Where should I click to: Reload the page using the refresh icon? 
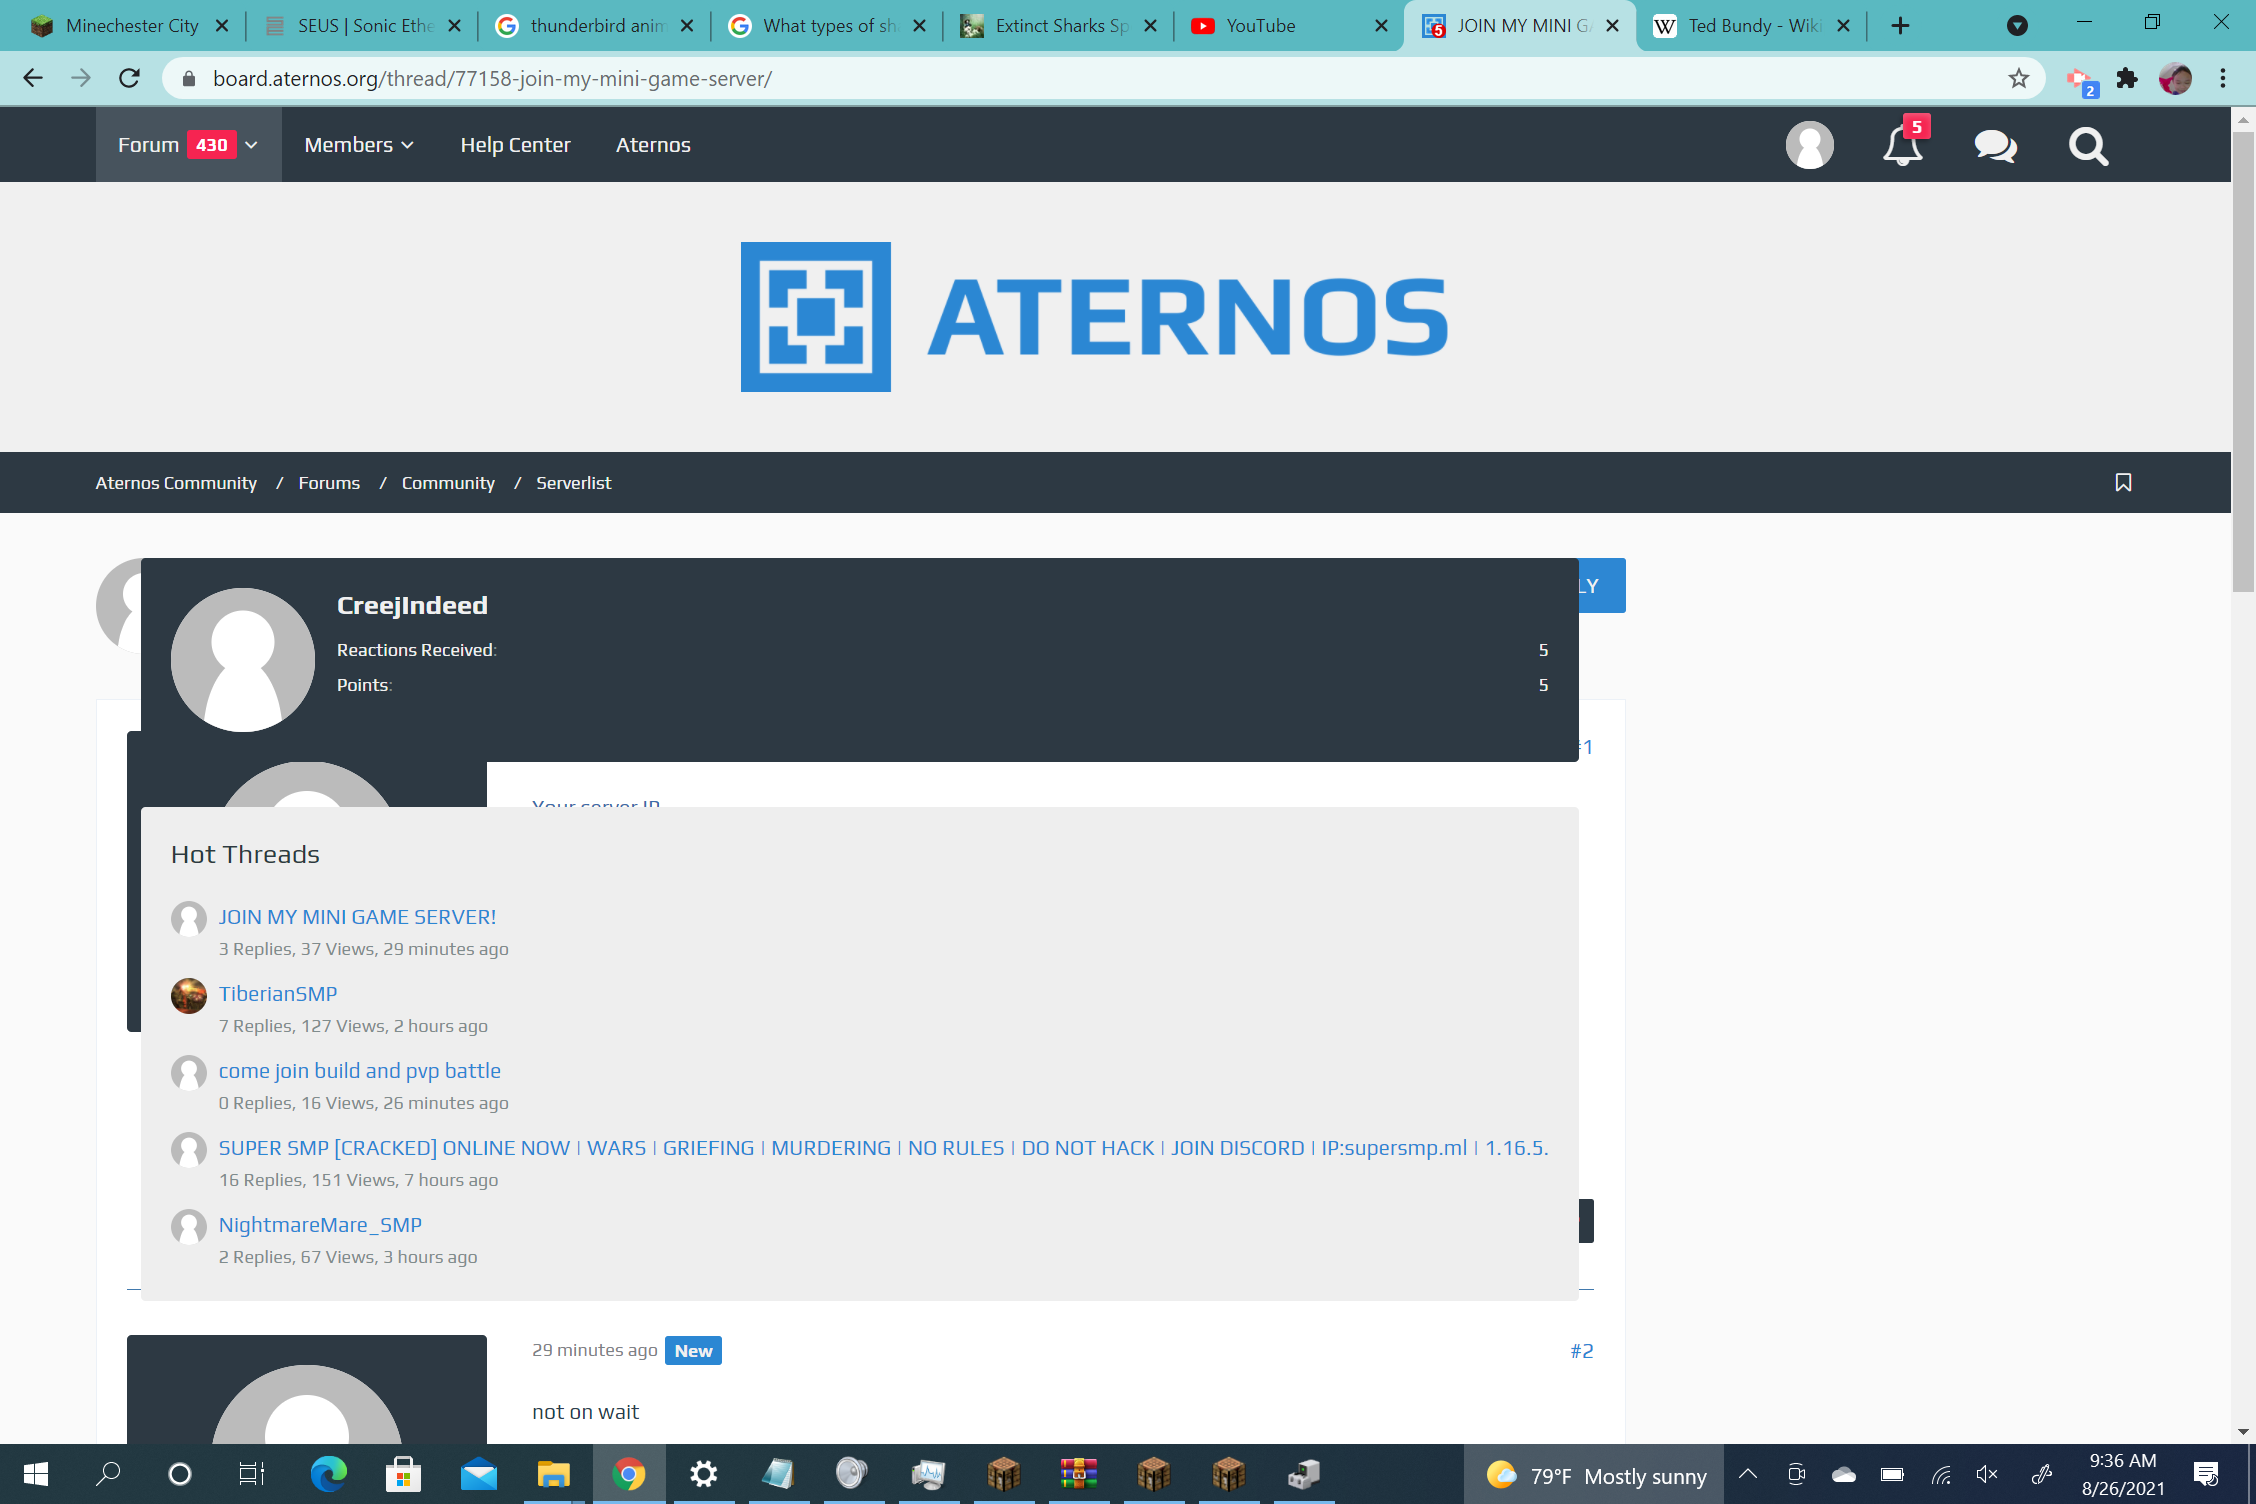click(129, 78)
